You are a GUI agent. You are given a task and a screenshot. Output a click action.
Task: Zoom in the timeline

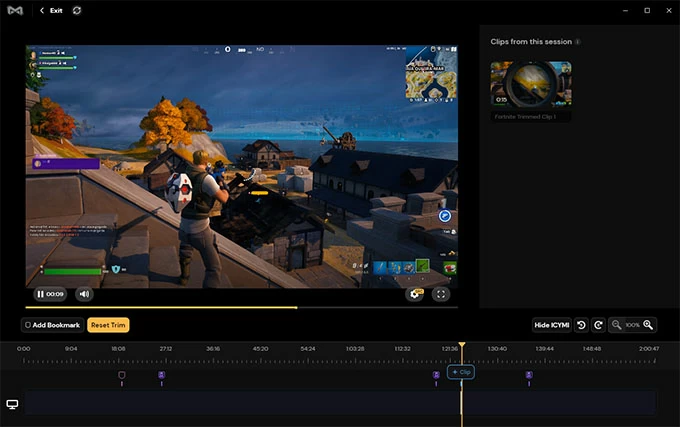tap(648, 325)
